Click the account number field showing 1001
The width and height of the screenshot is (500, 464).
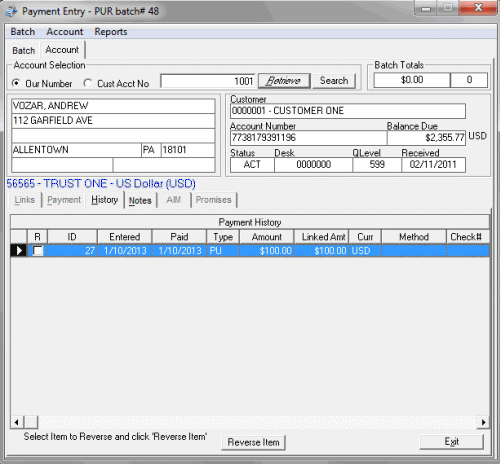tap(208, 81)
